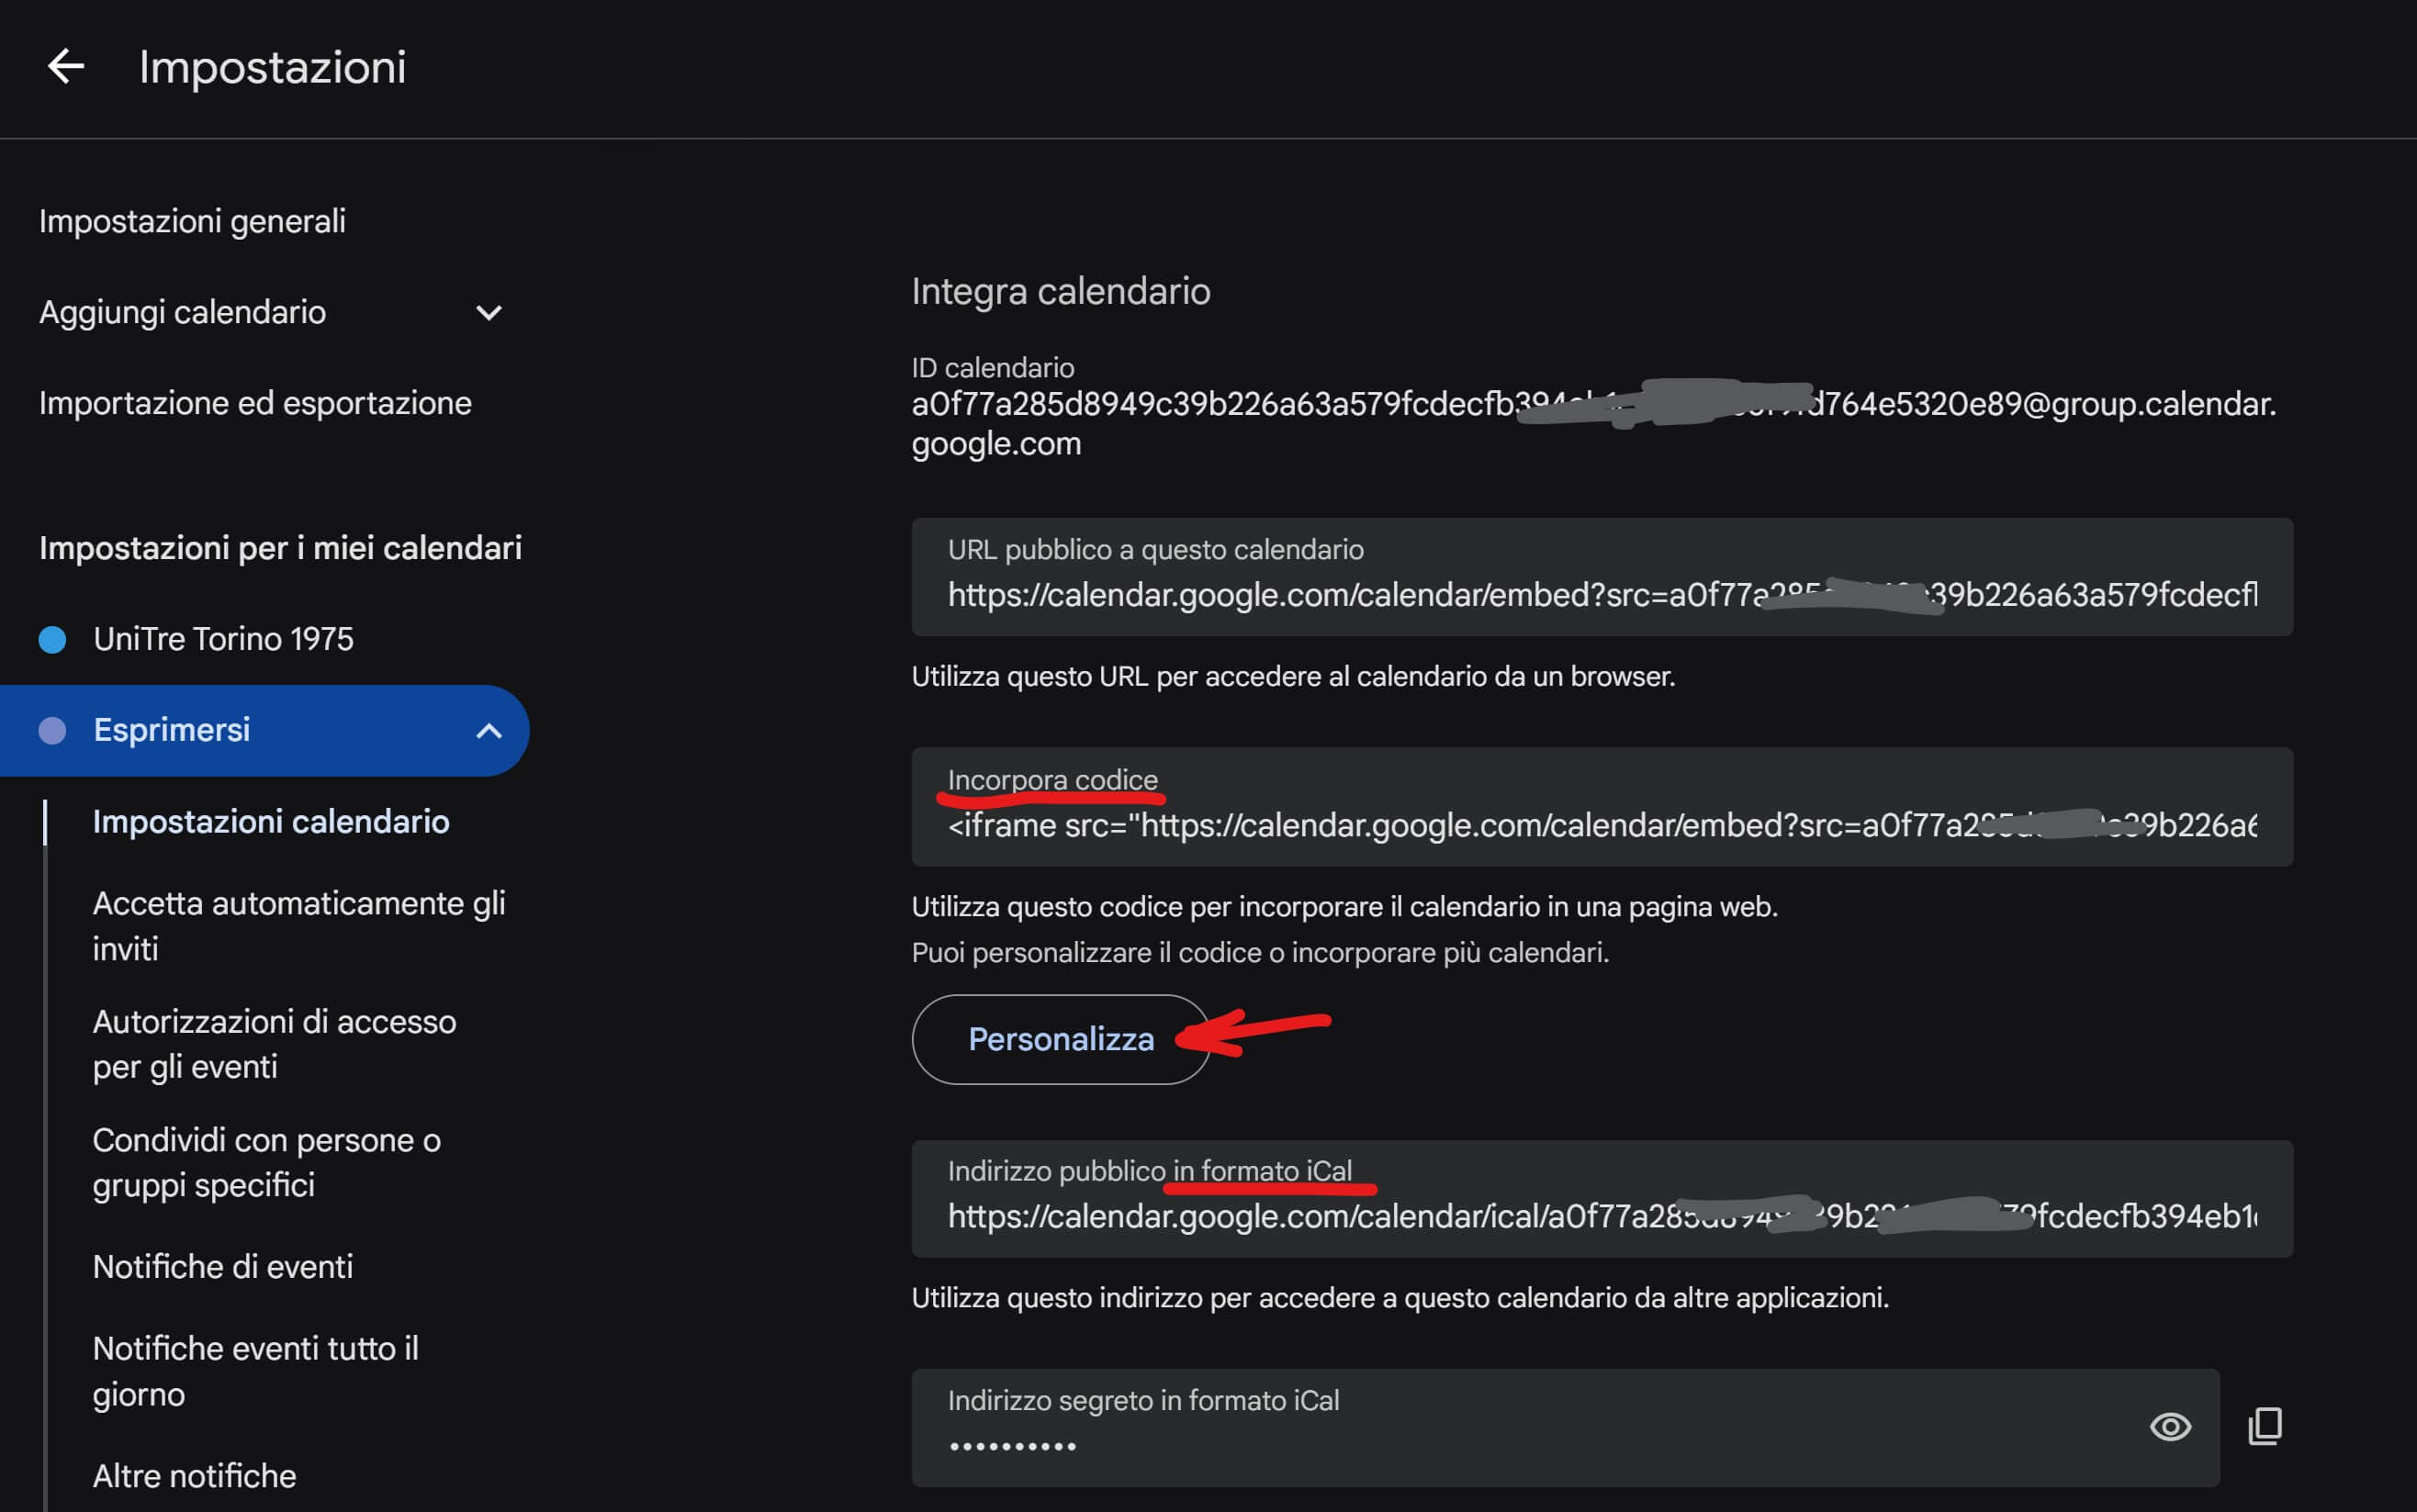This screenshot has height=1512, width=2417.
Task: Jump to Accetta automaticamente gli inviti
Action: click(x=298, y=925)
